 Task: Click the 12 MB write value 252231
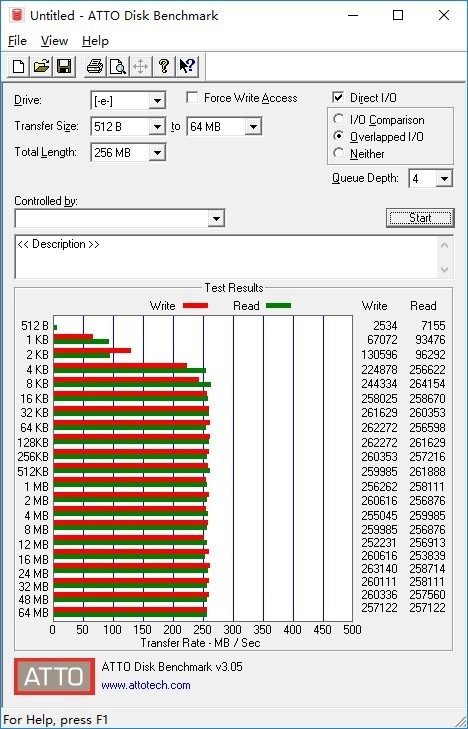pyautogui.click(x=379, y=543)
